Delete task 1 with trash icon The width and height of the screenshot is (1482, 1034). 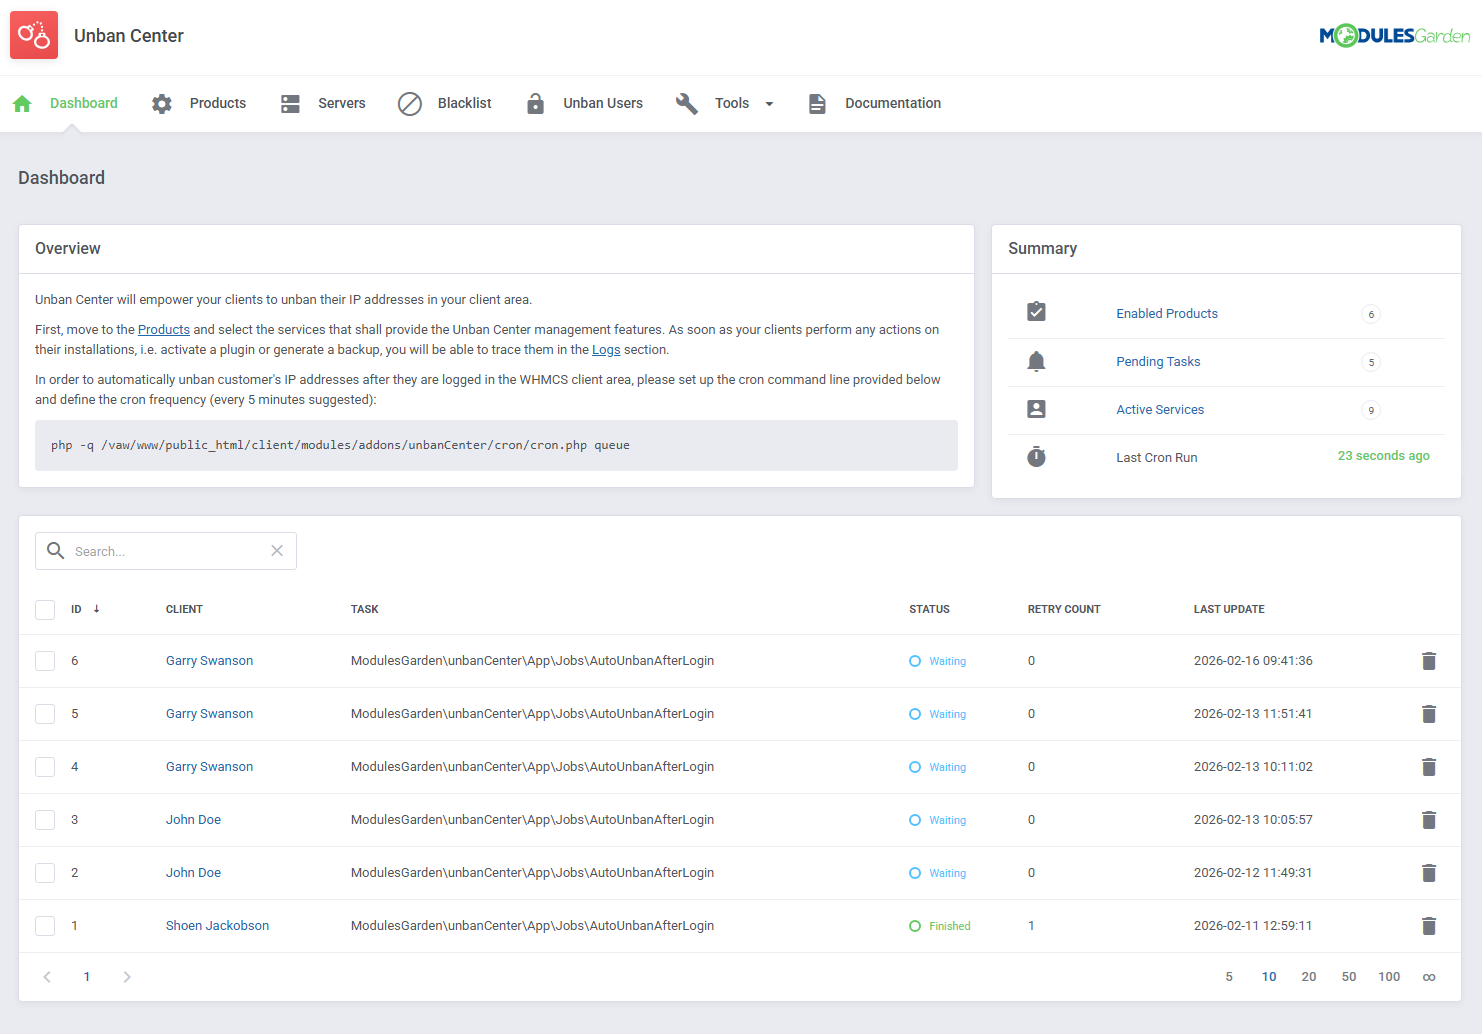(1429, 926)
